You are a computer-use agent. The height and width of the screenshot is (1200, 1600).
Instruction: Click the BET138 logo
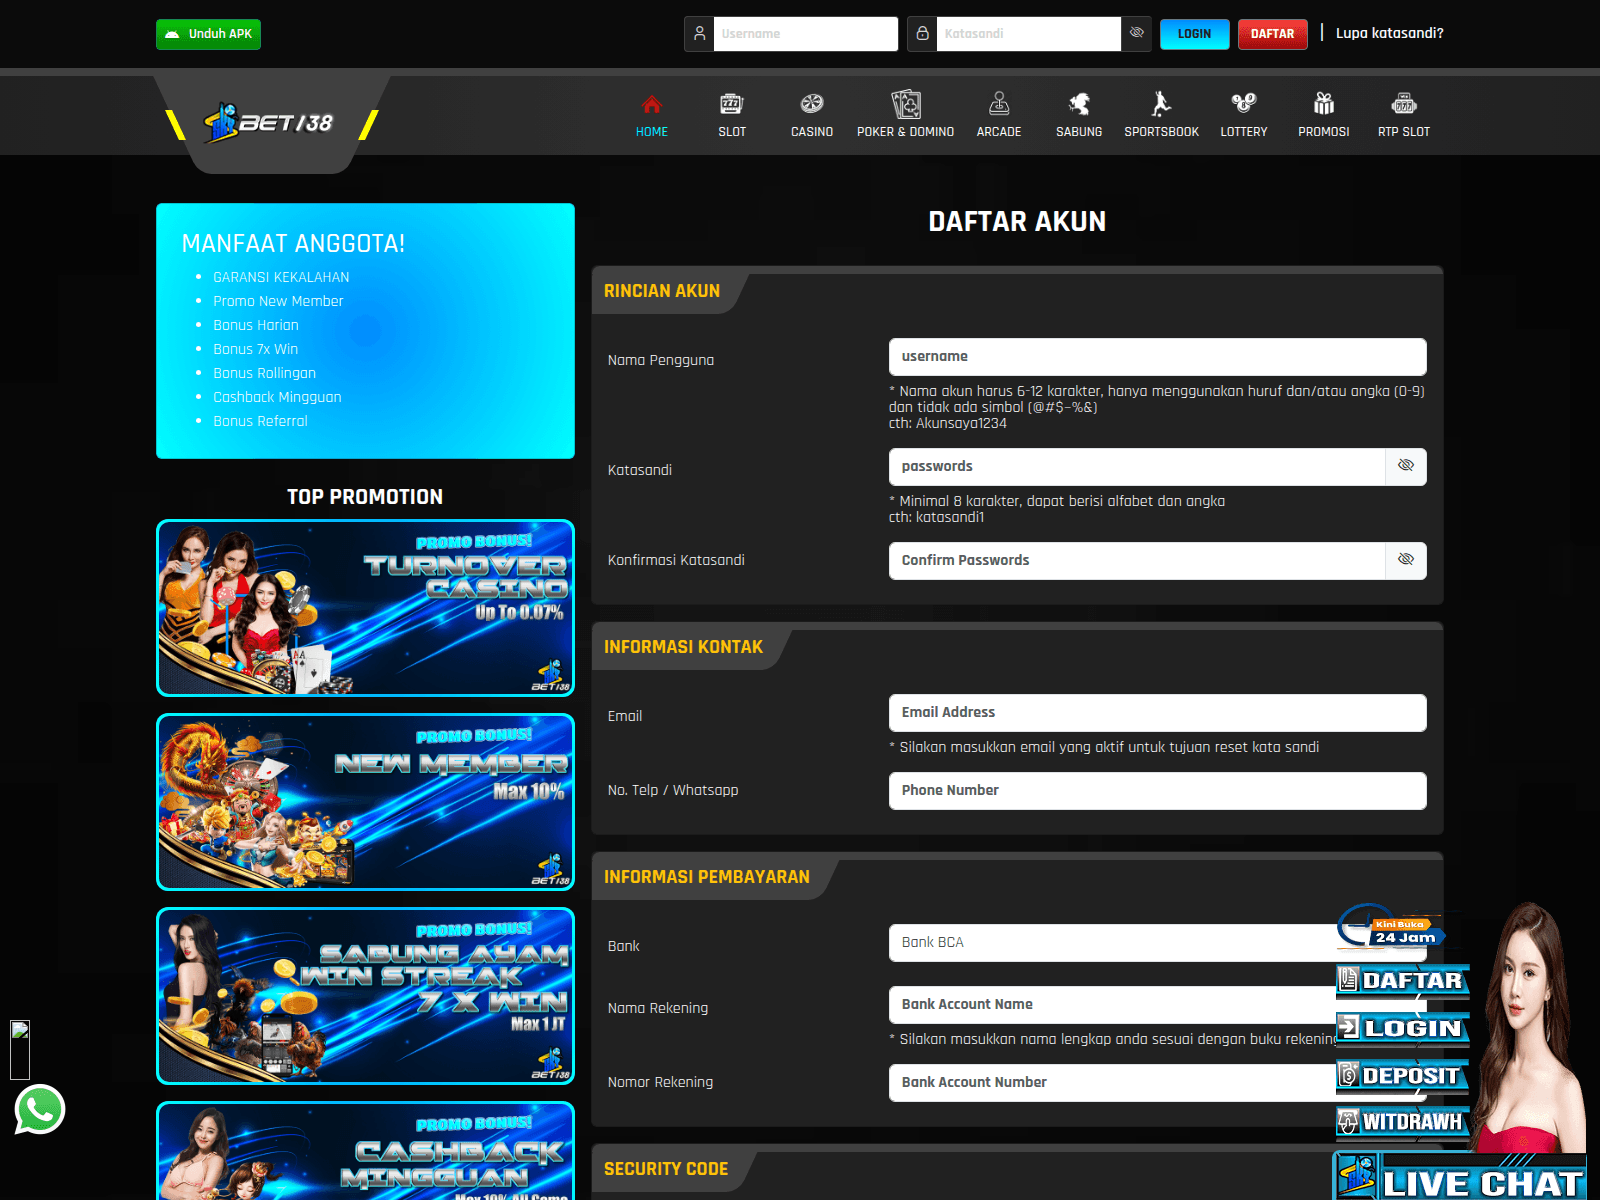(270, 123)
